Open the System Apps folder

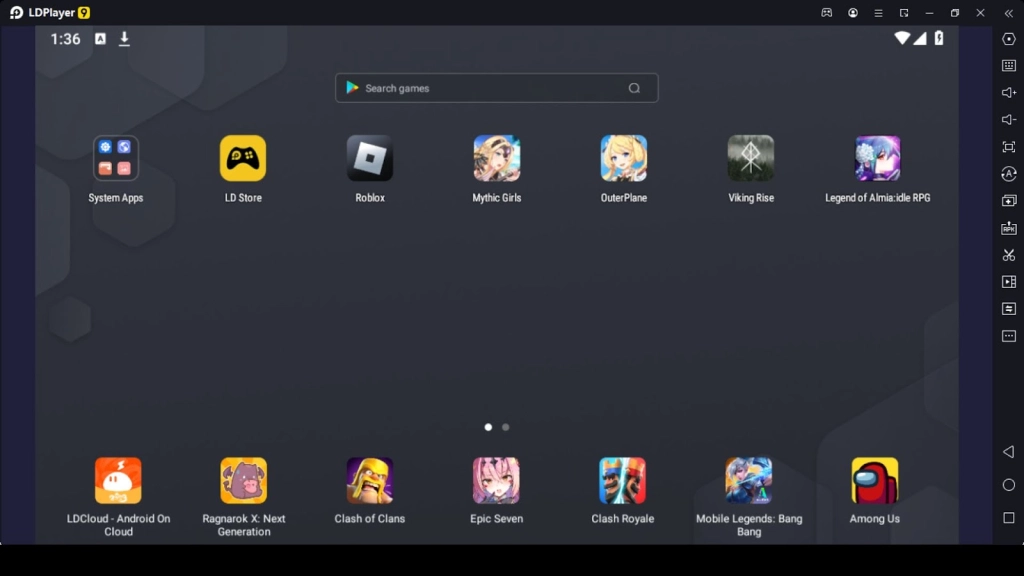click(x=116, y=158)
